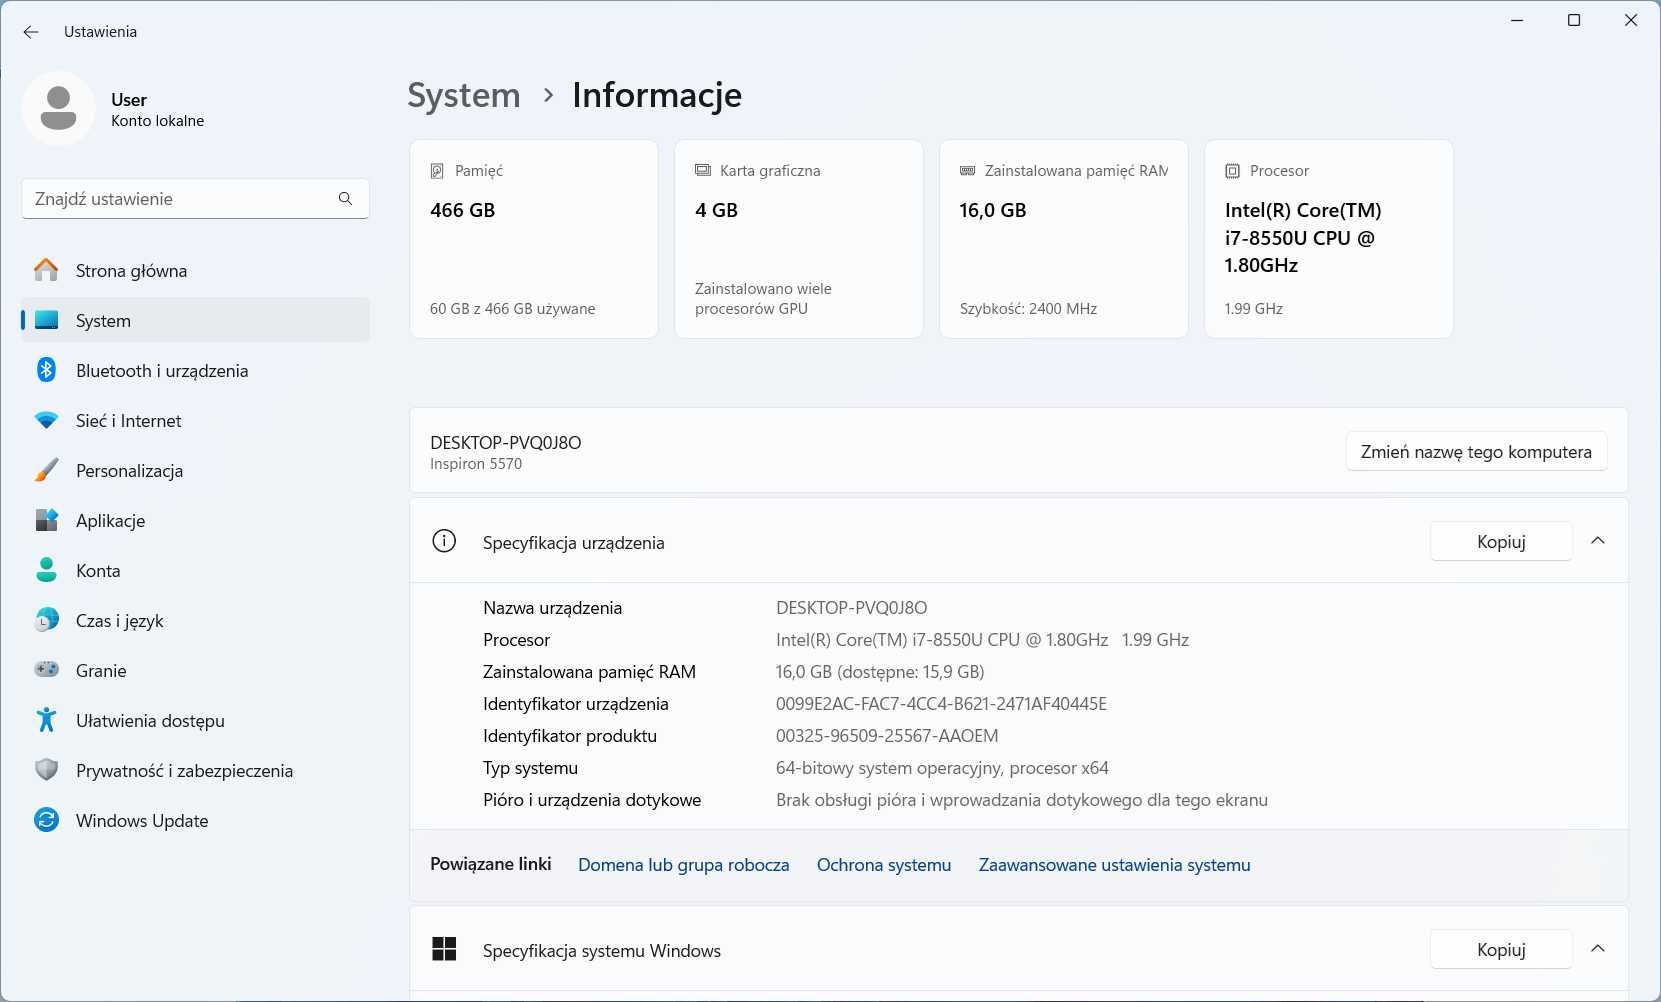Viewport: 1661px width, 1002px height.
Task: Click the Ułatwienia dostępu accessibility icon
Action: 46,719
